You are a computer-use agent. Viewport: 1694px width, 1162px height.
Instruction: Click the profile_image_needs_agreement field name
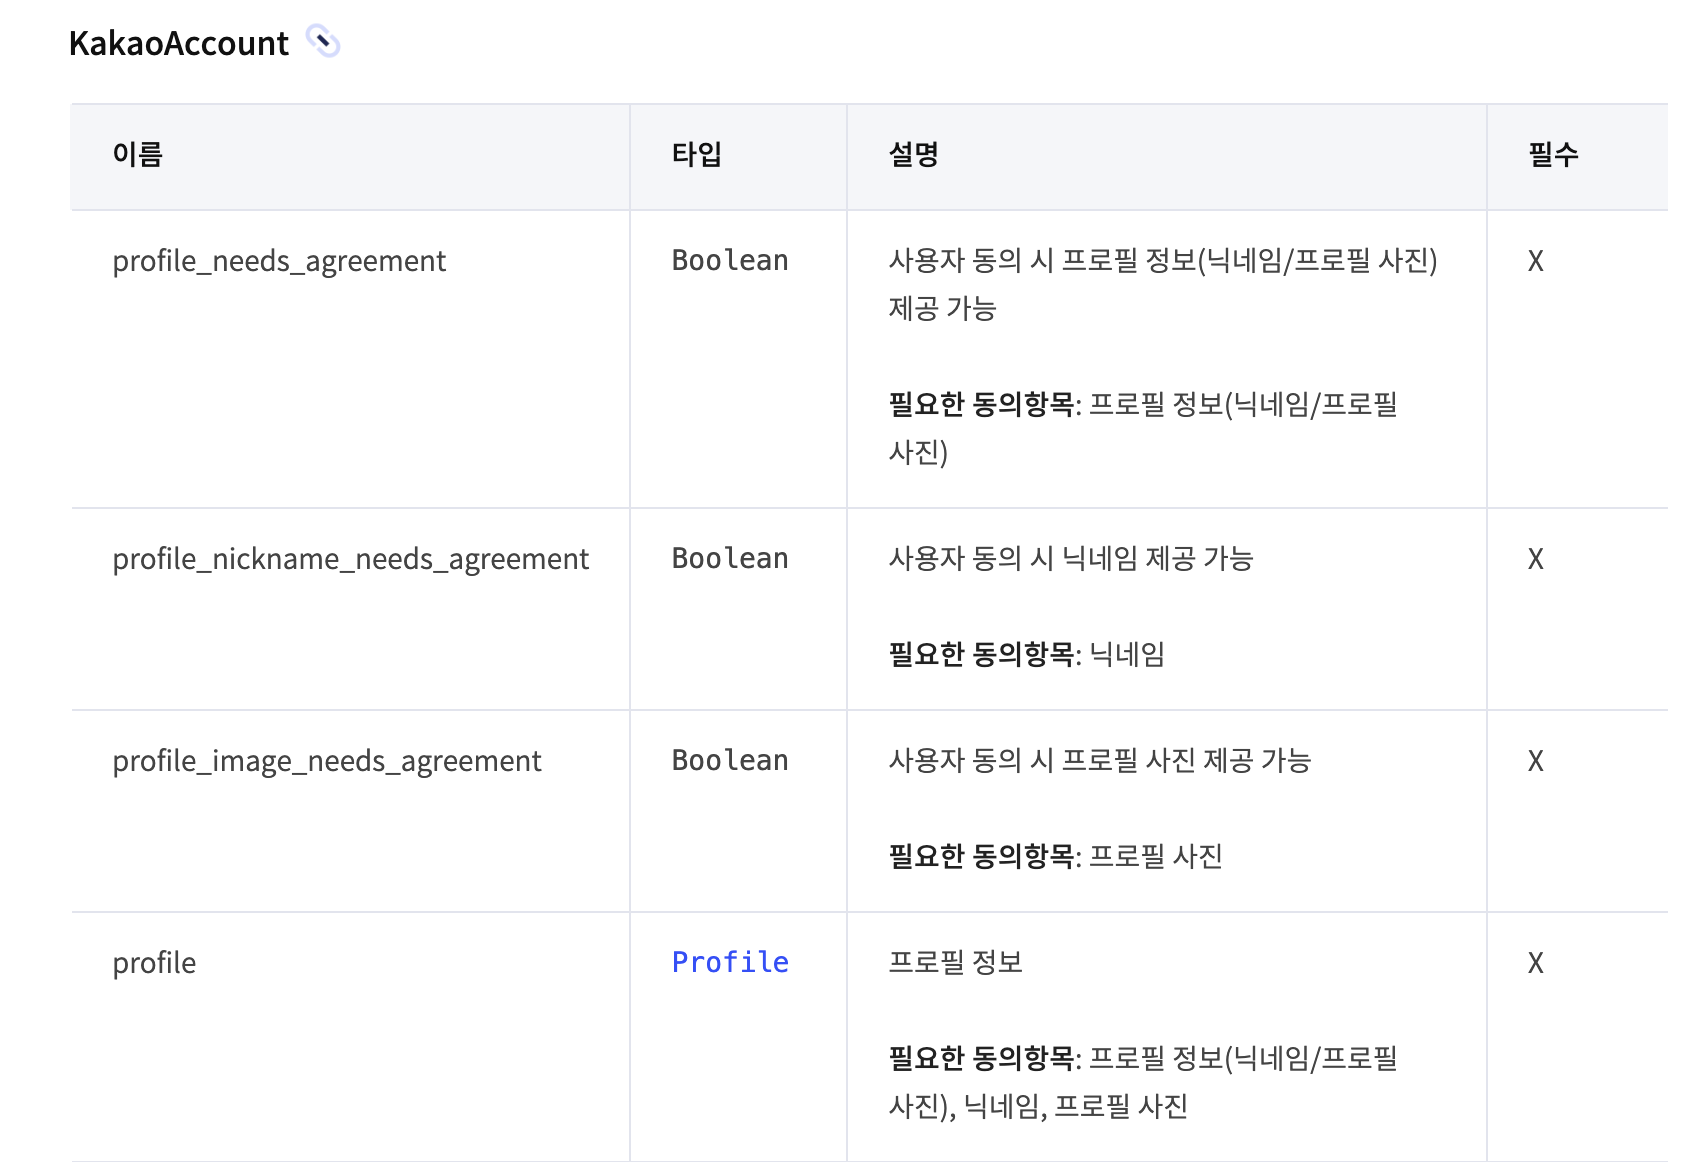click(327, 761)
